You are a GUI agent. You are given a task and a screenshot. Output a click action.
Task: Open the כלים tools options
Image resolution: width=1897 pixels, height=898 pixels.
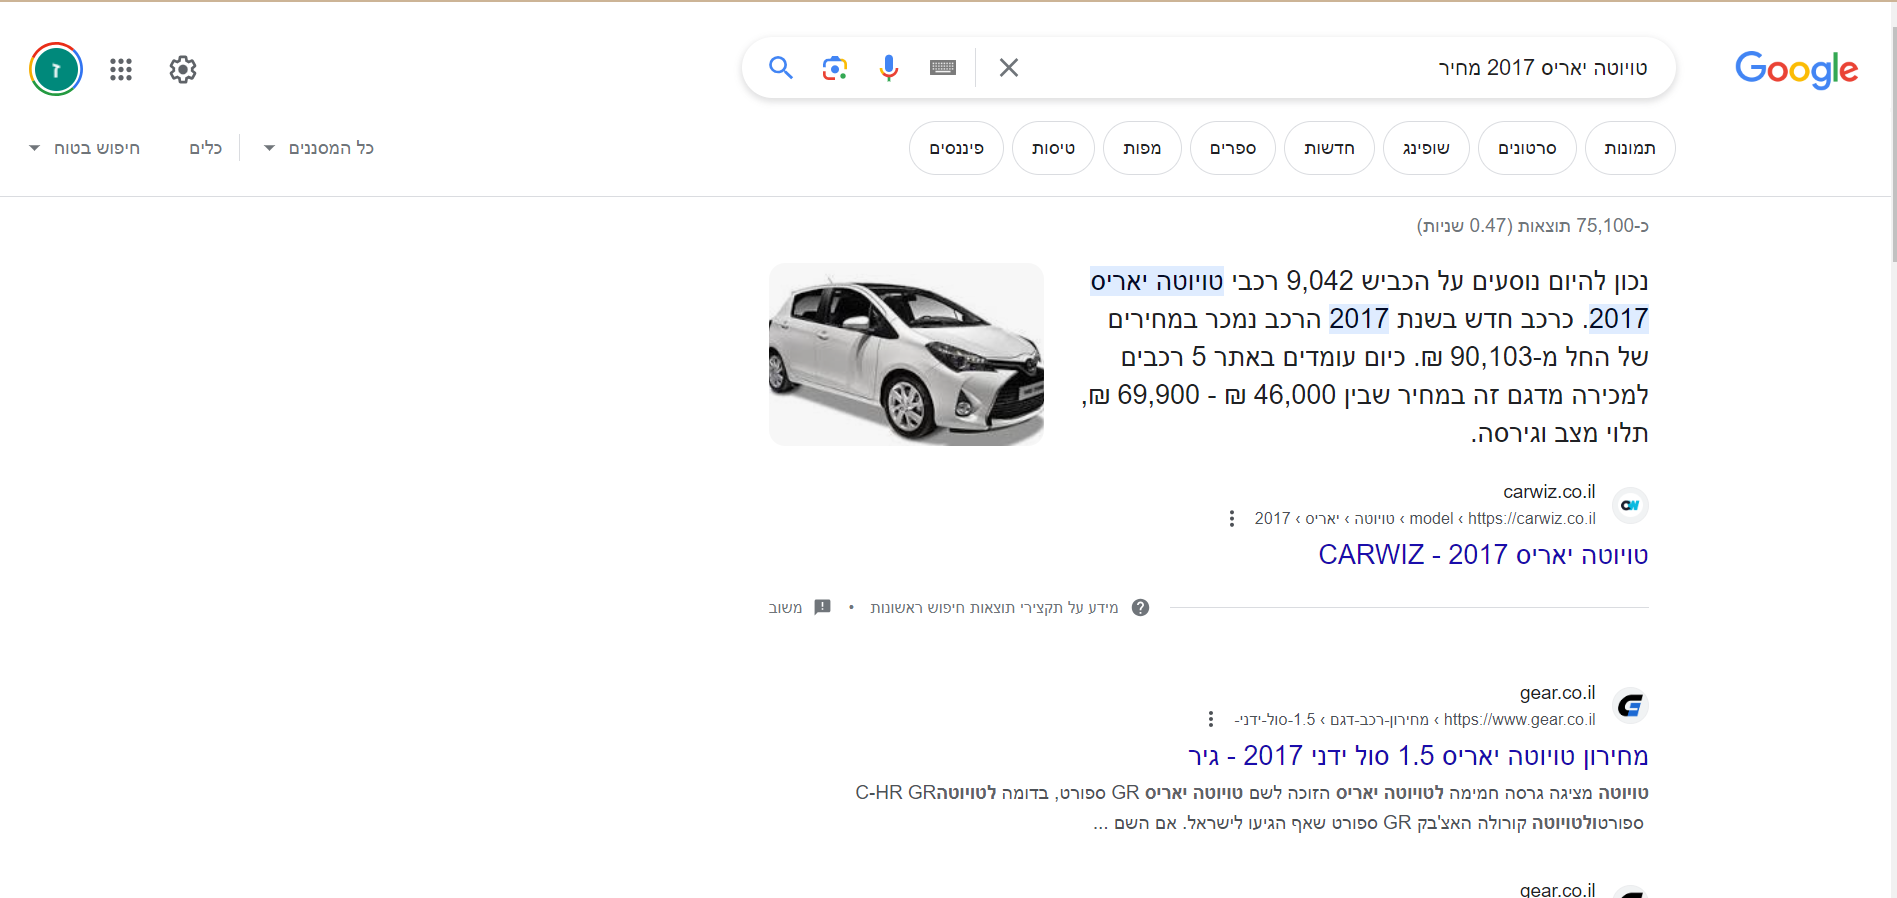click(206, 148)
